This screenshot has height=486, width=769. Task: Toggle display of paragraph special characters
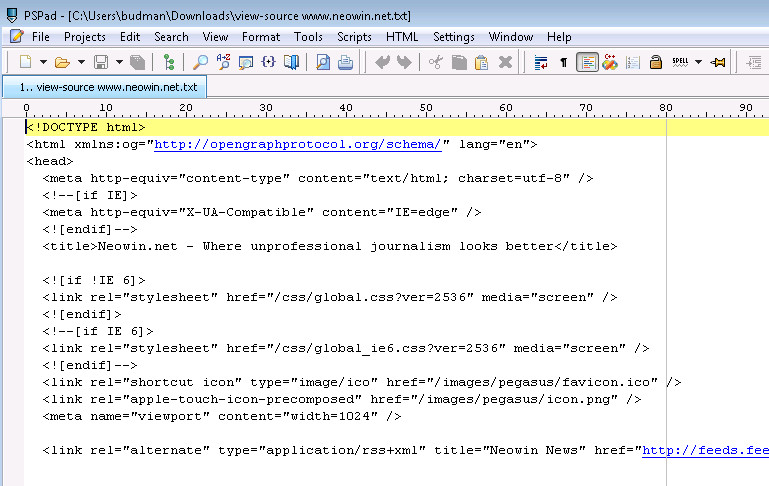click(564, 62)
